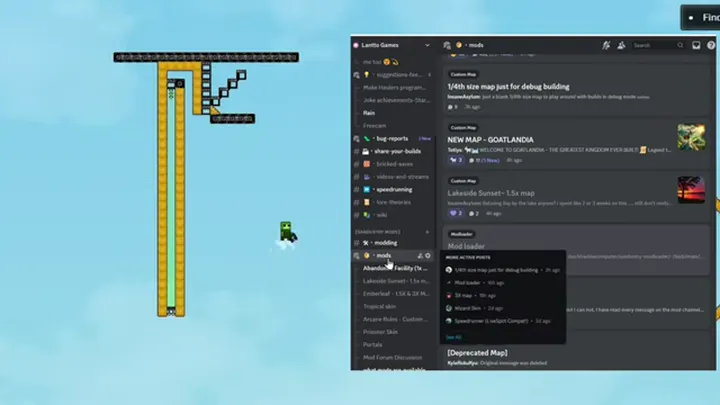Toggle purple heart reaction on Lakeside Sunset post

tap(456, 213)
